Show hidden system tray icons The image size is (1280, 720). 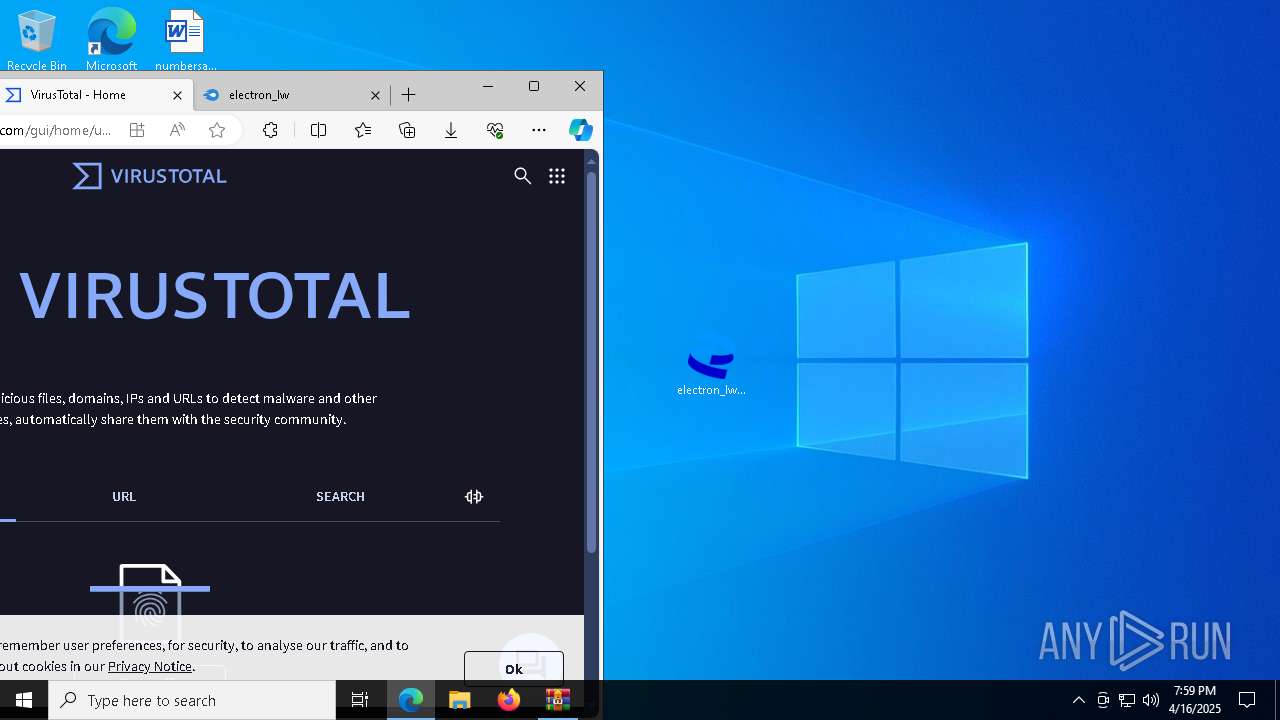click(x=1079, y=700)
